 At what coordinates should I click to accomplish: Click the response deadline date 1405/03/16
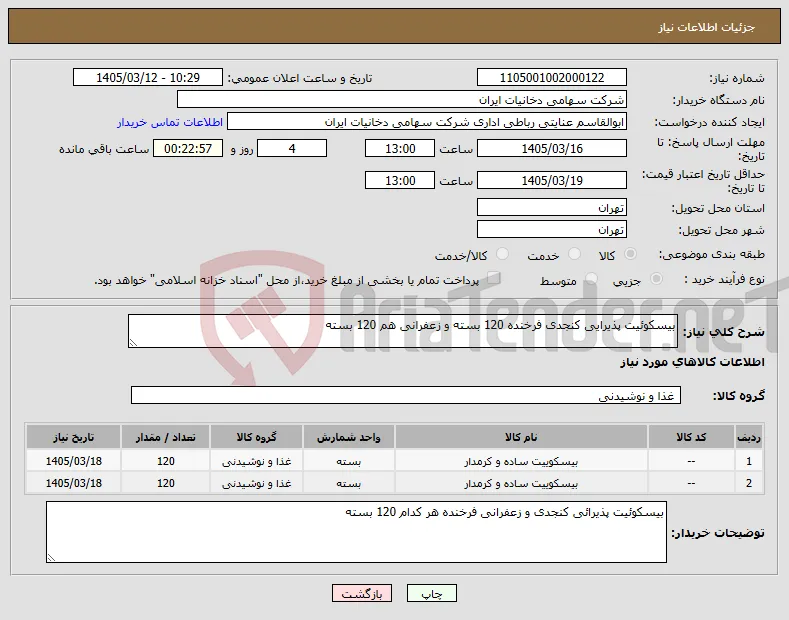551,148
